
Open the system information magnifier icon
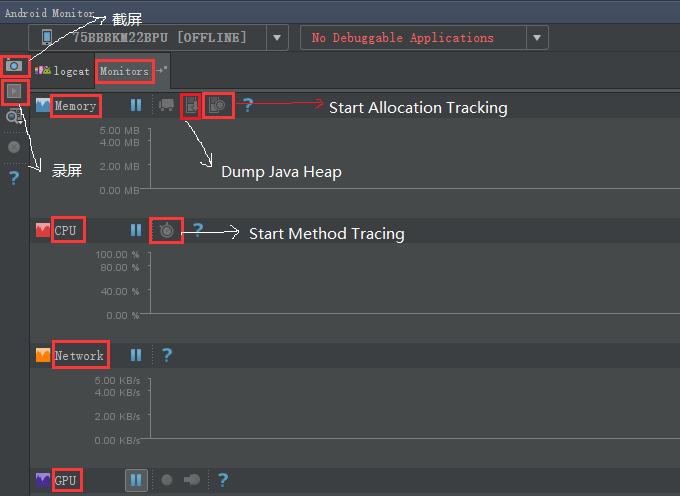14,117
